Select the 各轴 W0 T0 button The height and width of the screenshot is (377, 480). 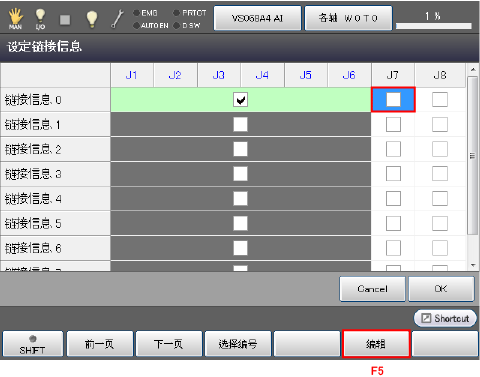[x=348, y=18]
